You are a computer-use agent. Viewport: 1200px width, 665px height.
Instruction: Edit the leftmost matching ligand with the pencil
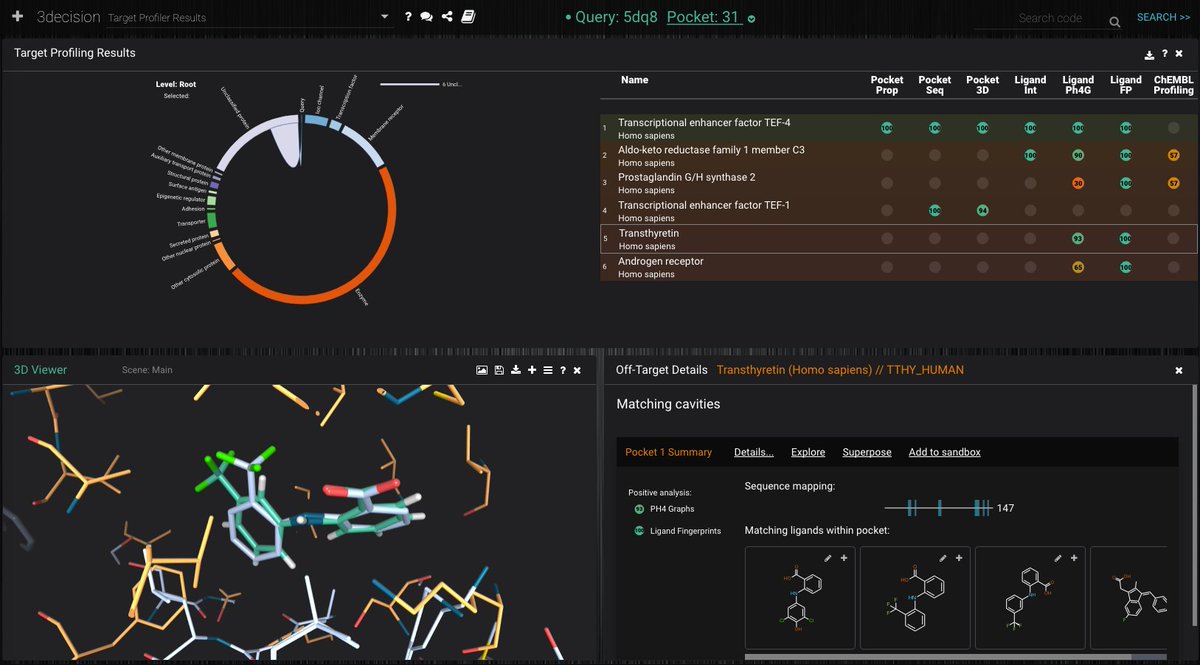[828, 558]
